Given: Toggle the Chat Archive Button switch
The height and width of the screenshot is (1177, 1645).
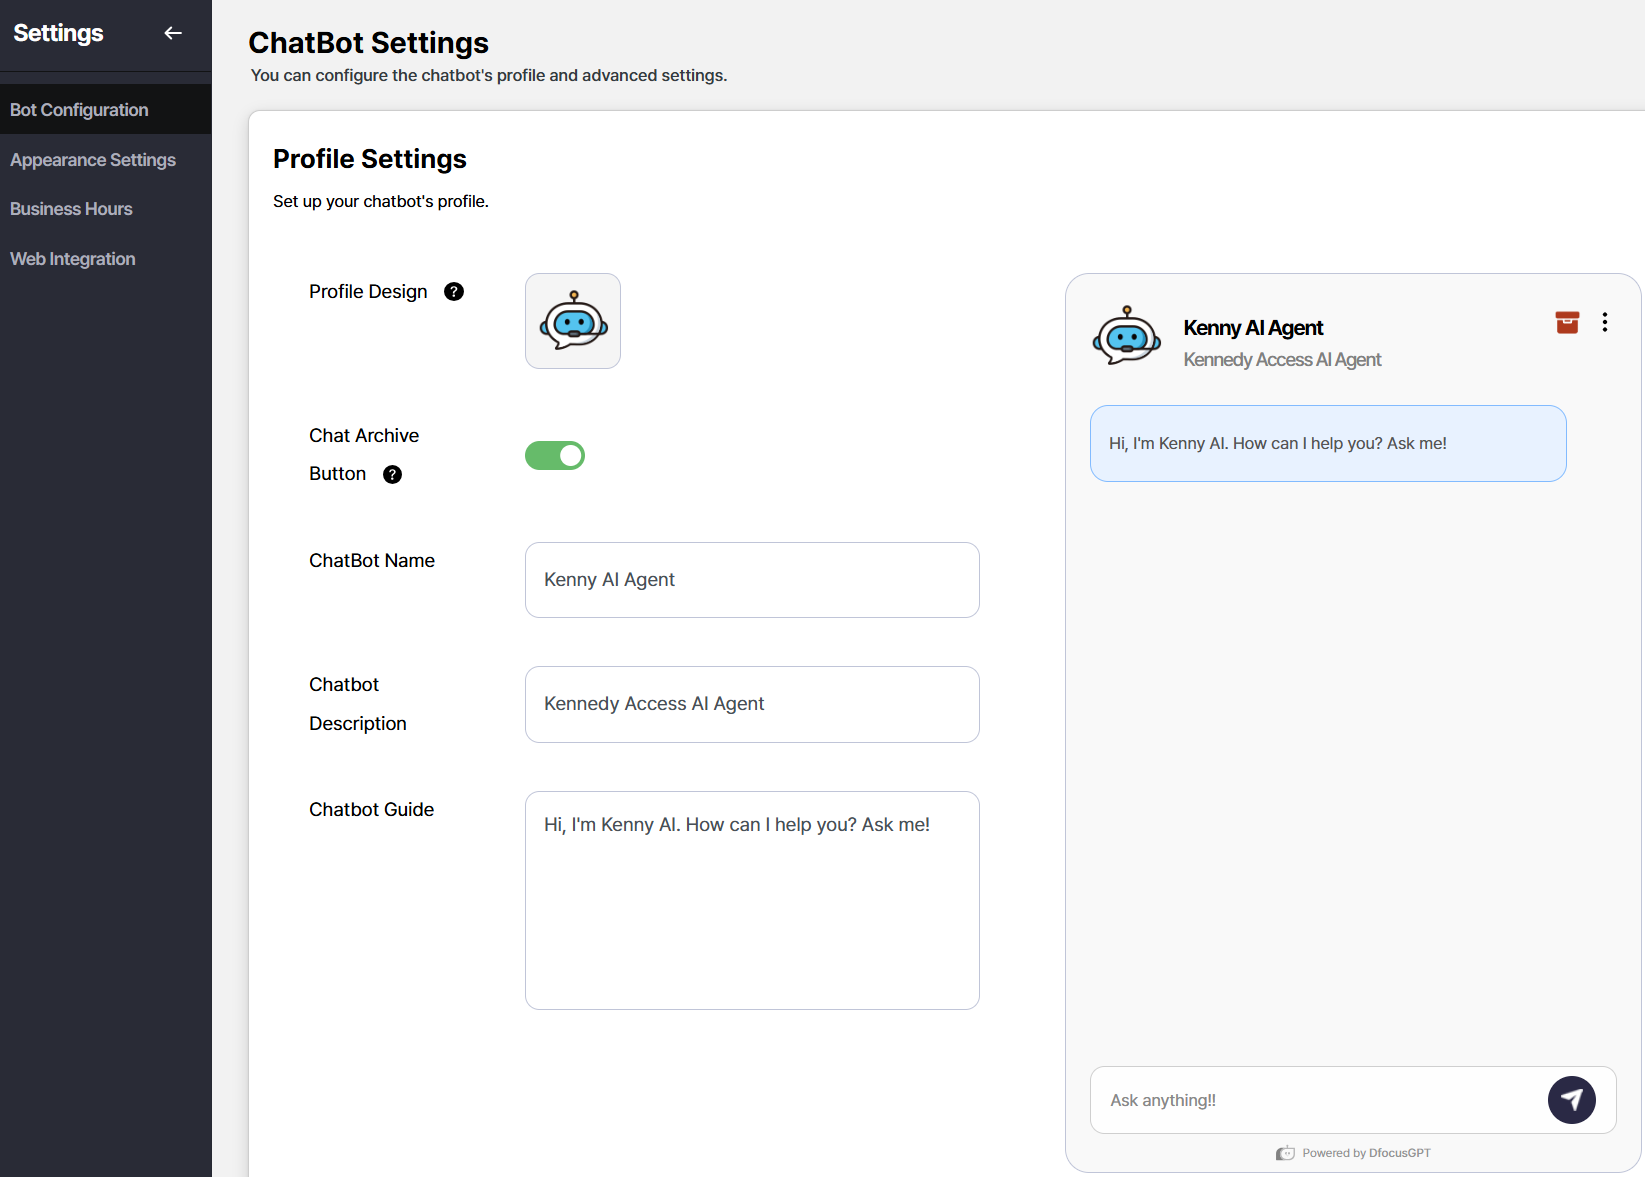Looking at the screenshot, I should (x=555, y=456).
